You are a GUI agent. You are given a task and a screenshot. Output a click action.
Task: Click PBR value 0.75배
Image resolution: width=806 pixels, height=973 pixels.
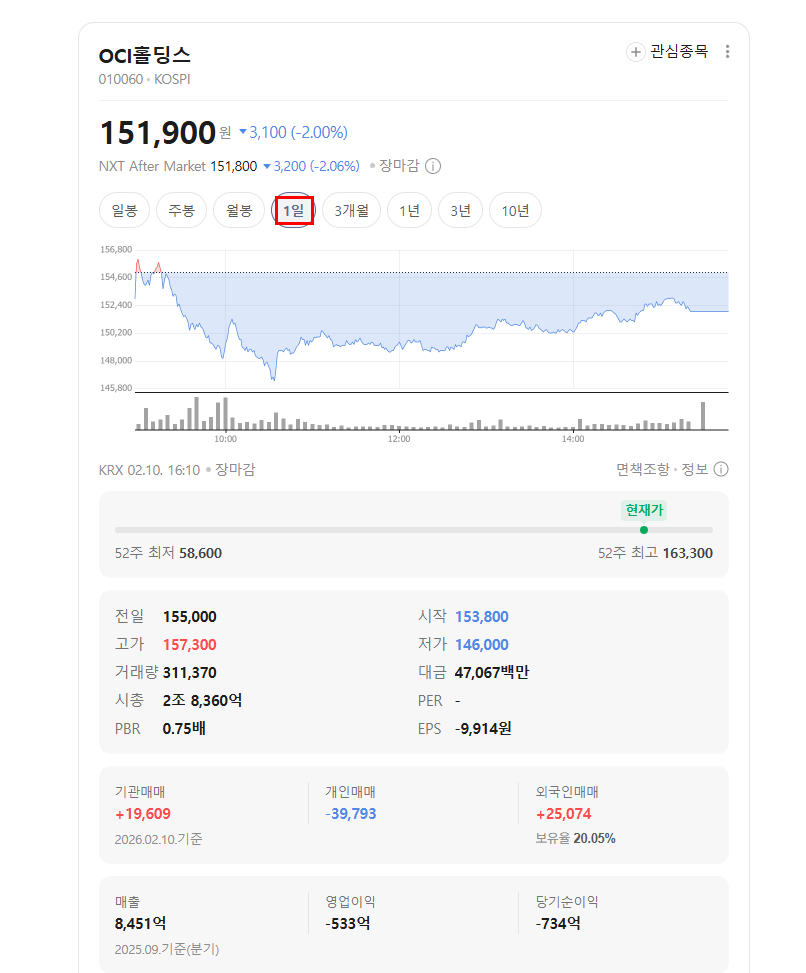(184, 729)
